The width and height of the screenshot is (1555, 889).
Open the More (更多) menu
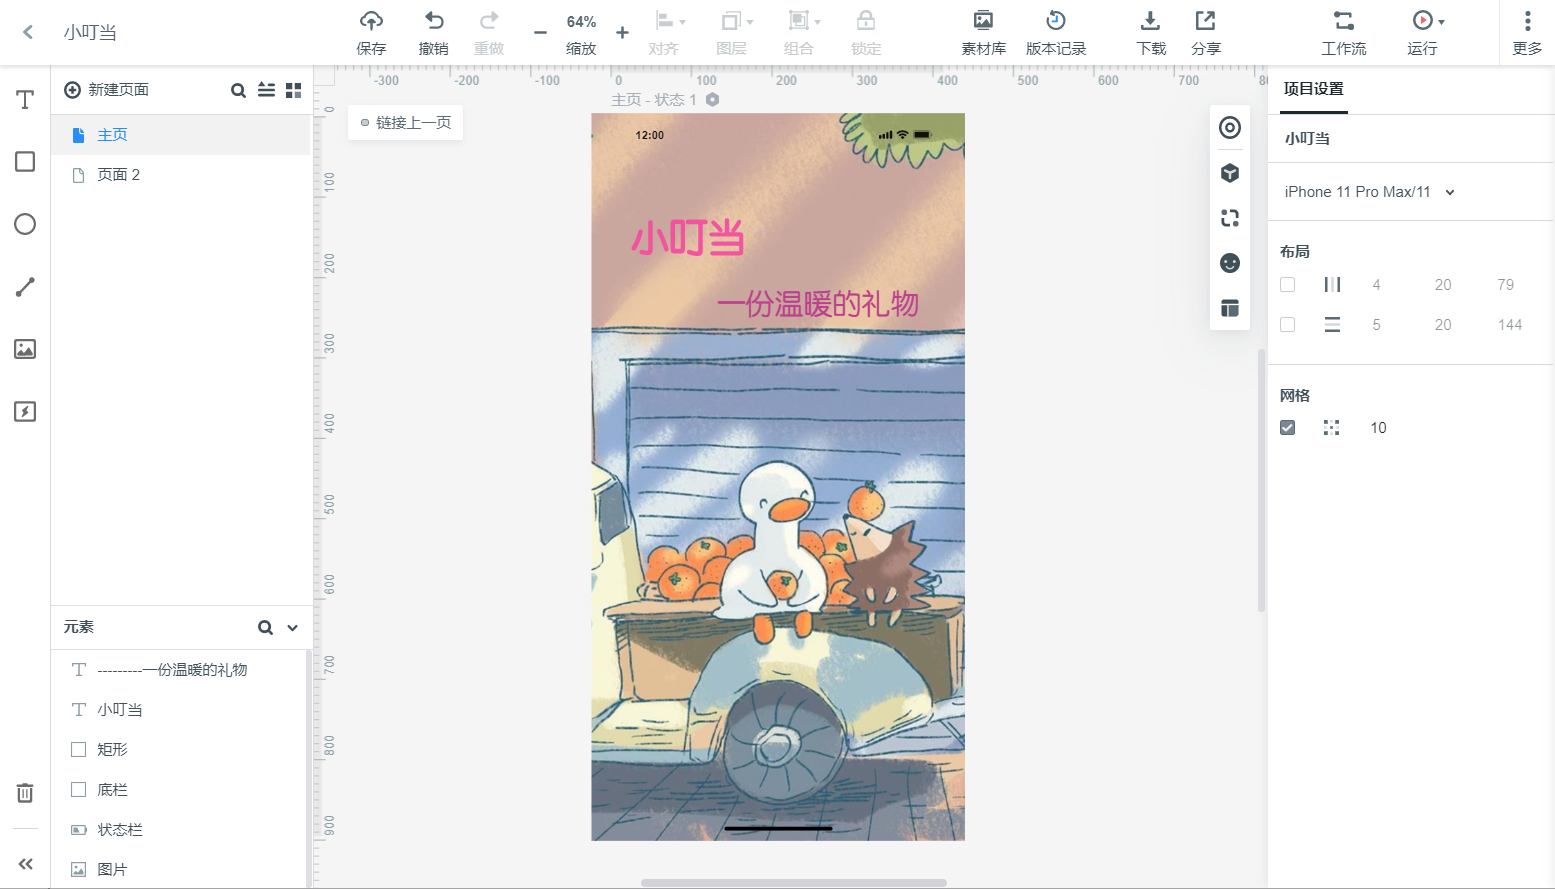1527,32
